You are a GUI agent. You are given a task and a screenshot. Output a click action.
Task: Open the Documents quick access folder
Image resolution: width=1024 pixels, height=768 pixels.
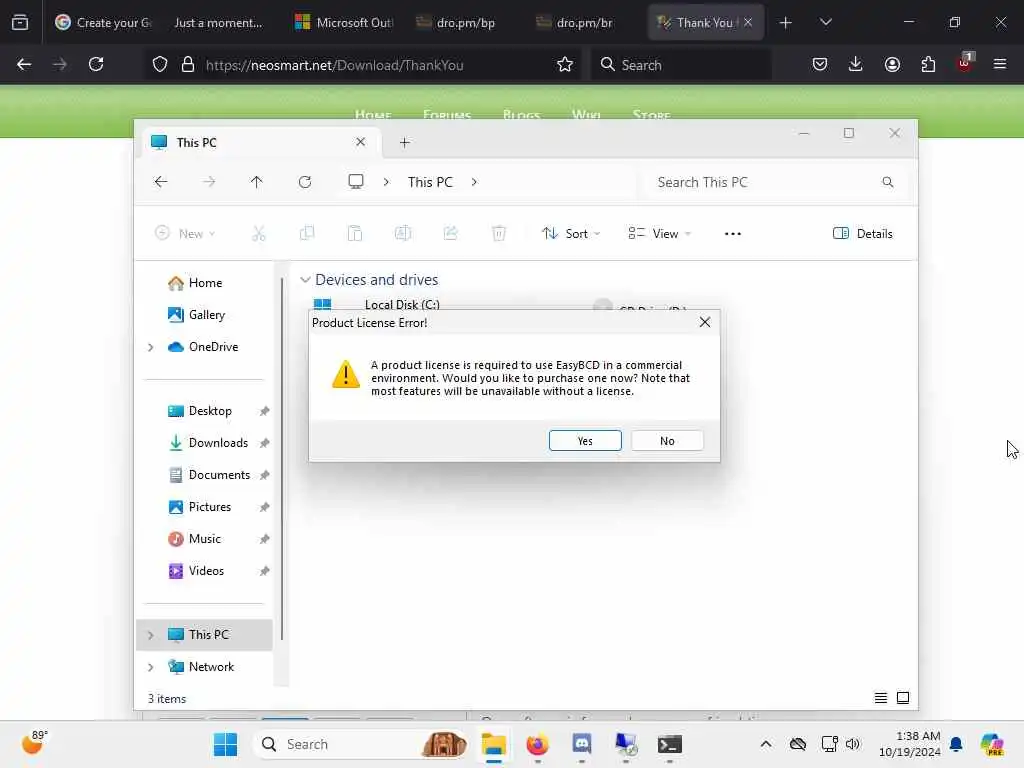tap(219, 475)
